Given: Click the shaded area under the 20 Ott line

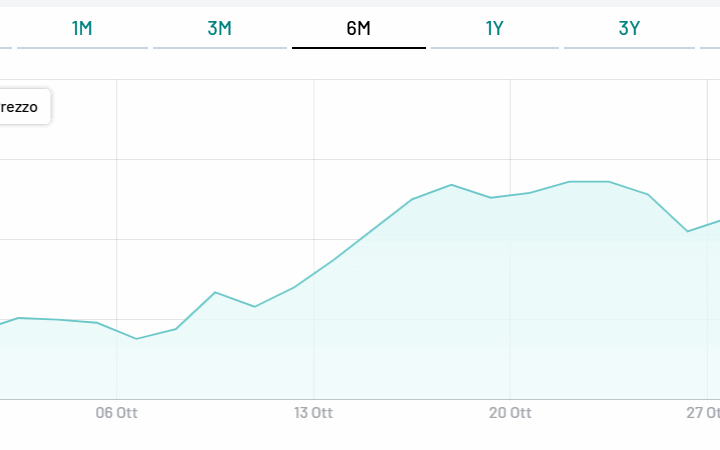Looking at the screenshot, I should click(x=510, y=300).
